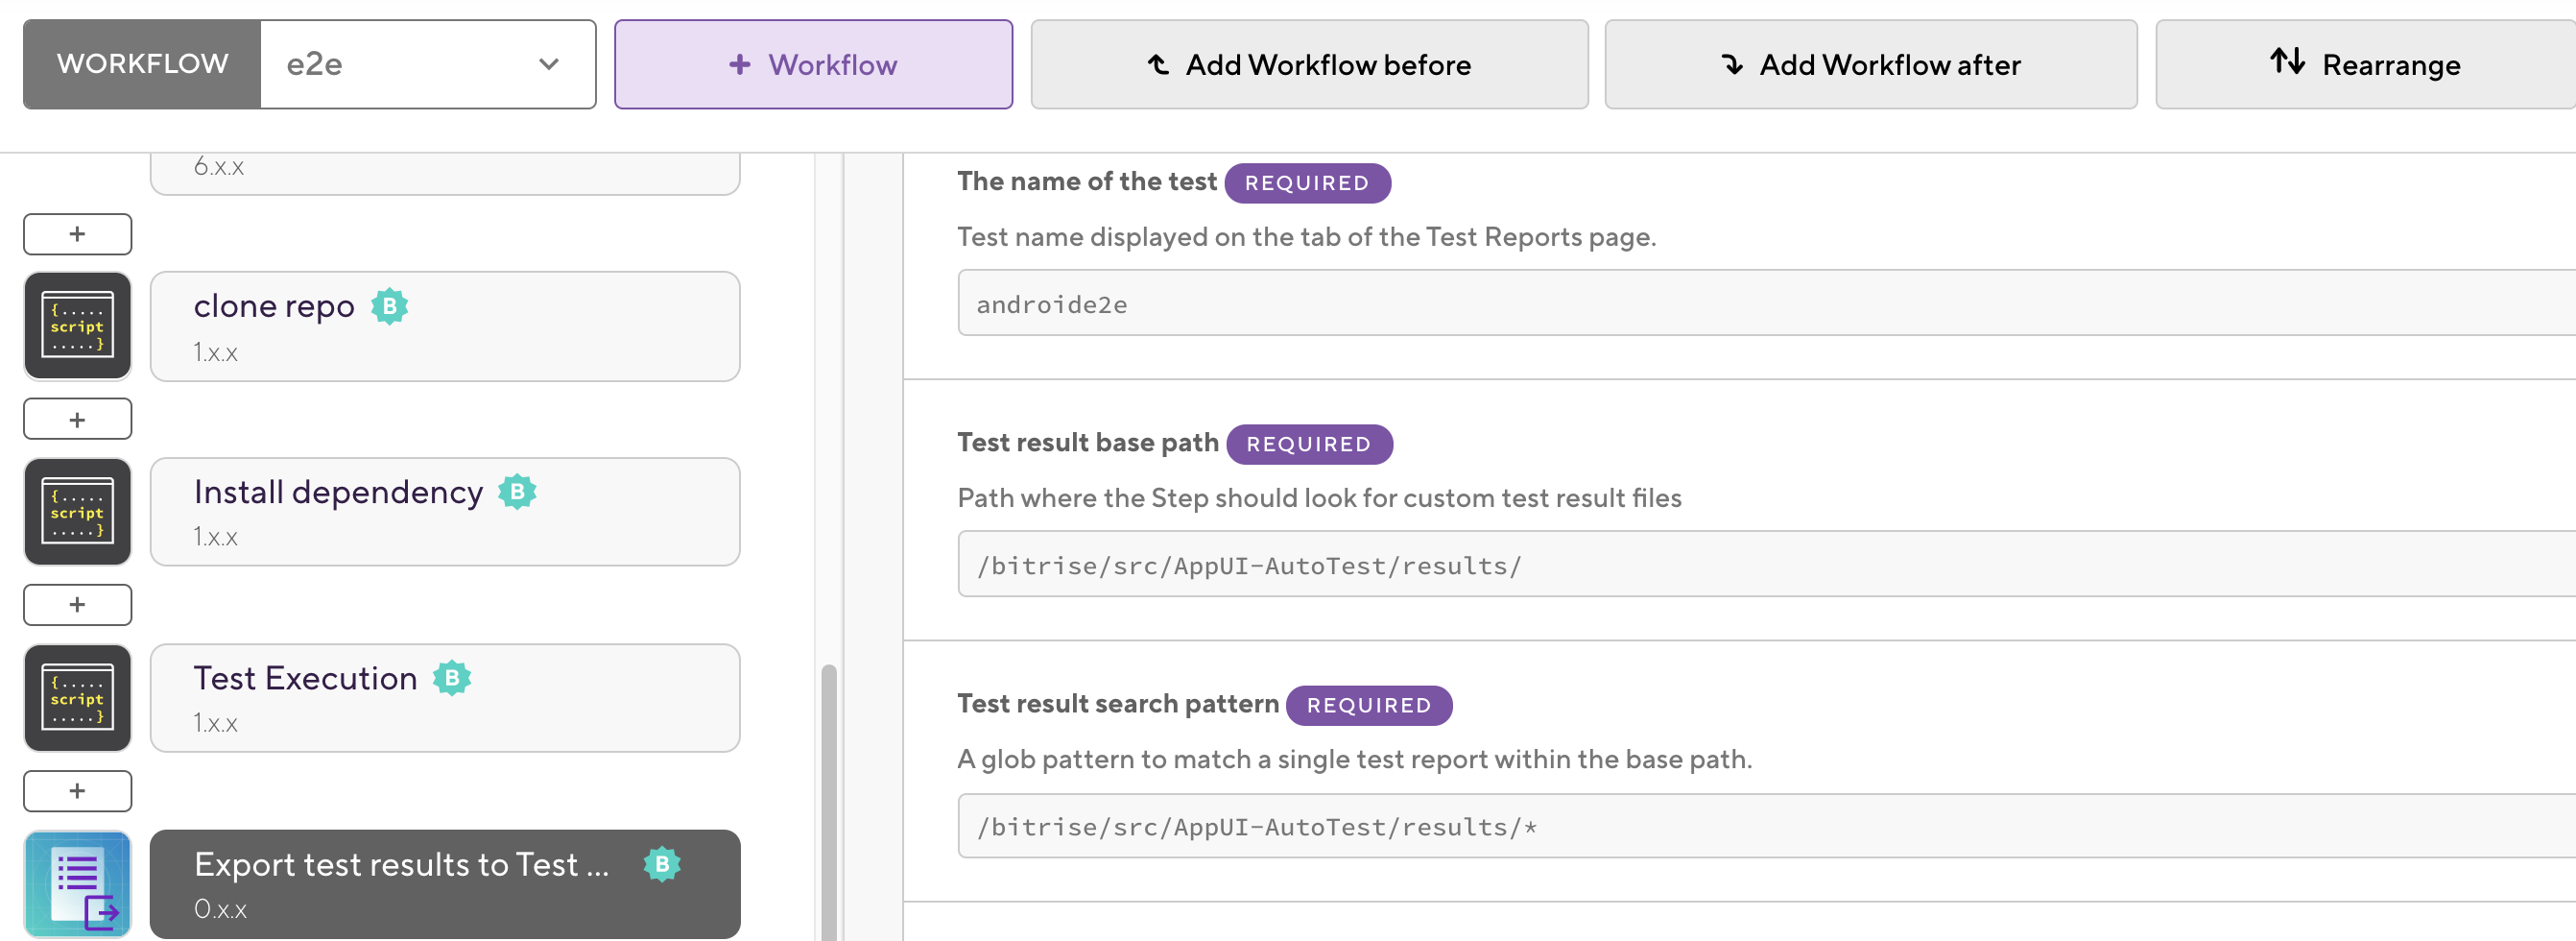Image resolution: width=2576 pixels, height=941 pixels.
Task: Click verified badge next to clone repo
Action: [389, 306]
